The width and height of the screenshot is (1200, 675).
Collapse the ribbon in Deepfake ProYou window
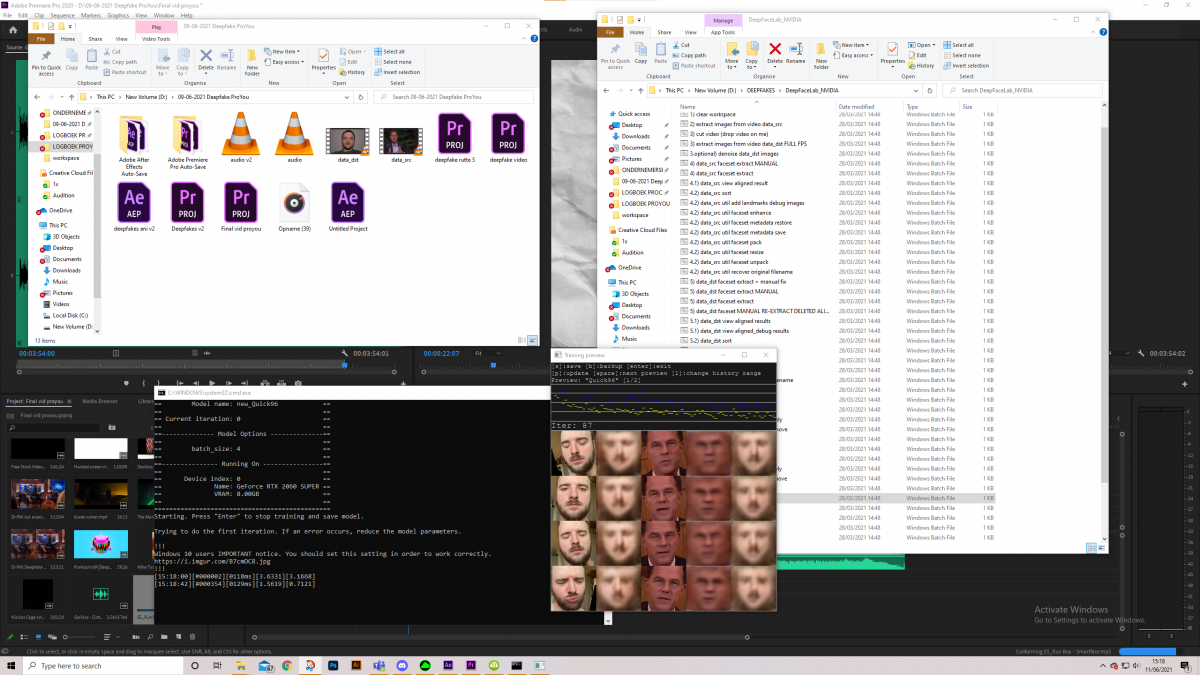(524, 39)
